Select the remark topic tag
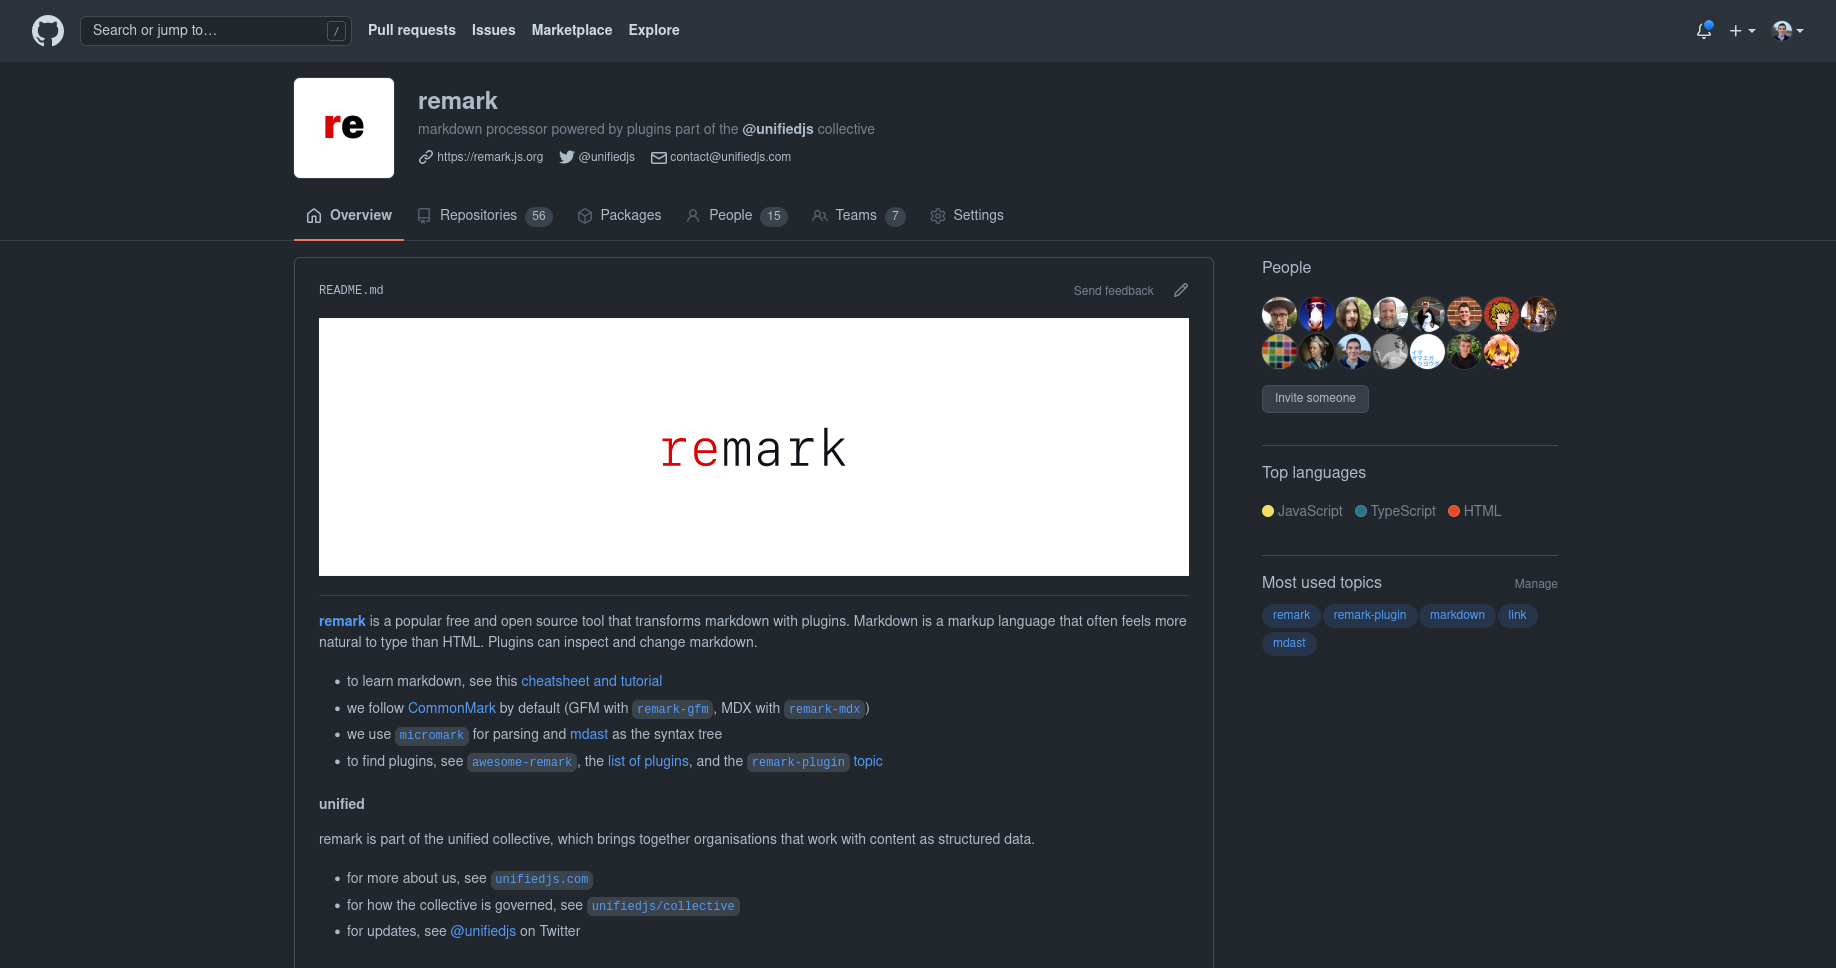This screenshot has height=968, width=1836. point(1291,615)
